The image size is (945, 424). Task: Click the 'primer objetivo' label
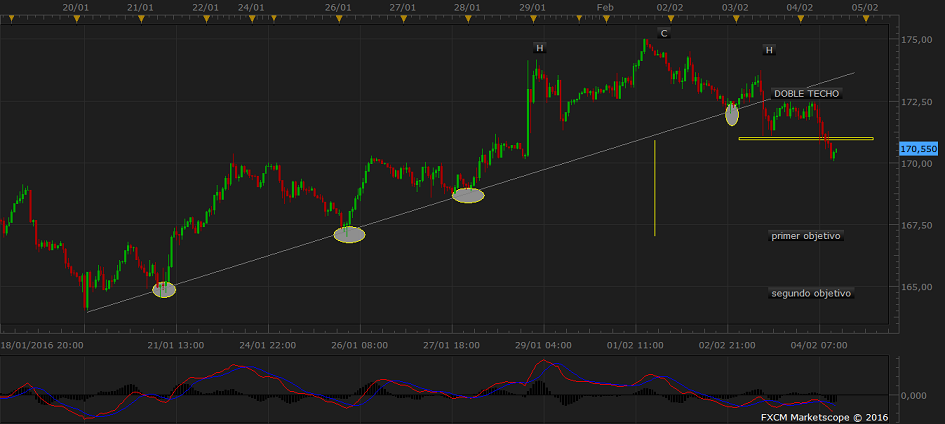pos(806,236)
